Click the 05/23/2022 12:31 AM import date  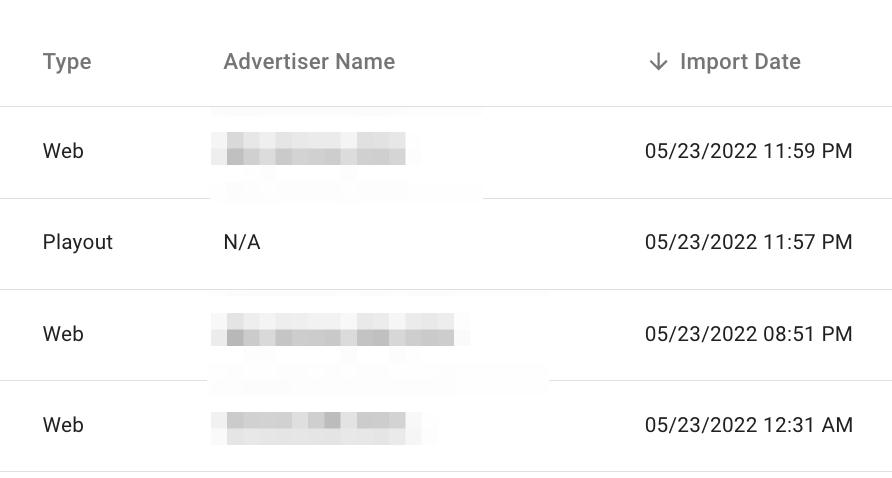[x=748, y=425]
